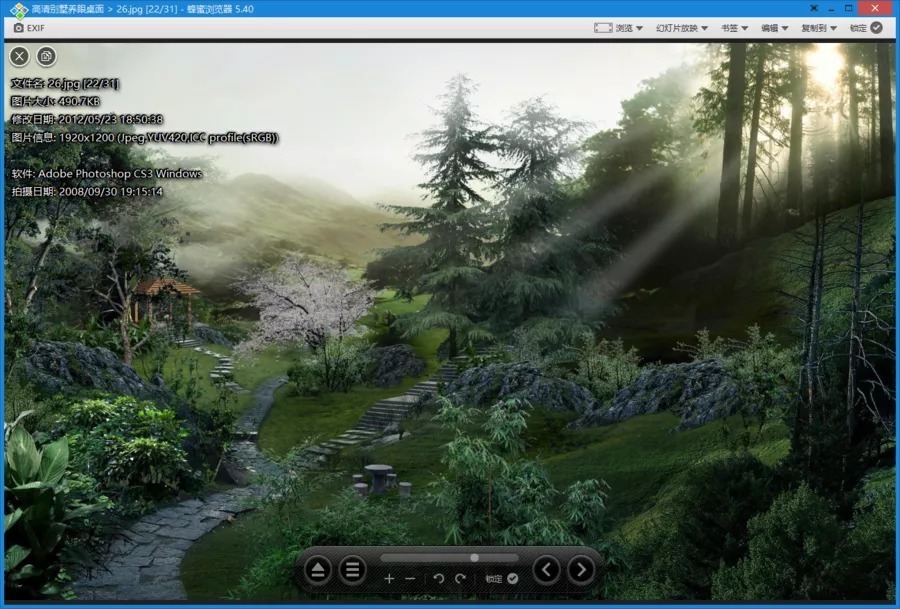Viewport: 900px width, 609px height.
Task: Maximize the 蜂蜜浏览器 window
Action: tap(848, 9)
